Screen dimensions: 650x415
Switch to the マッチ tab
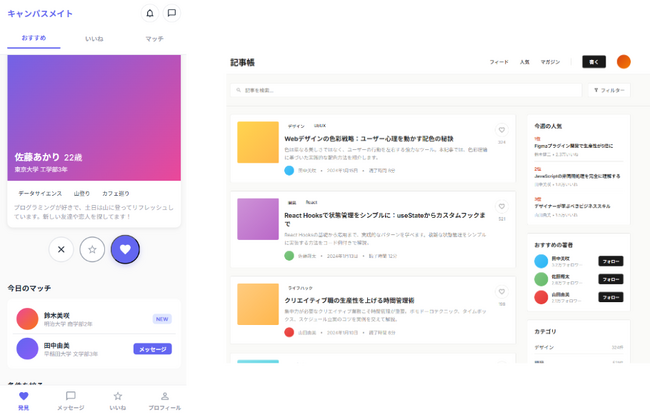[x=154, y=39]
